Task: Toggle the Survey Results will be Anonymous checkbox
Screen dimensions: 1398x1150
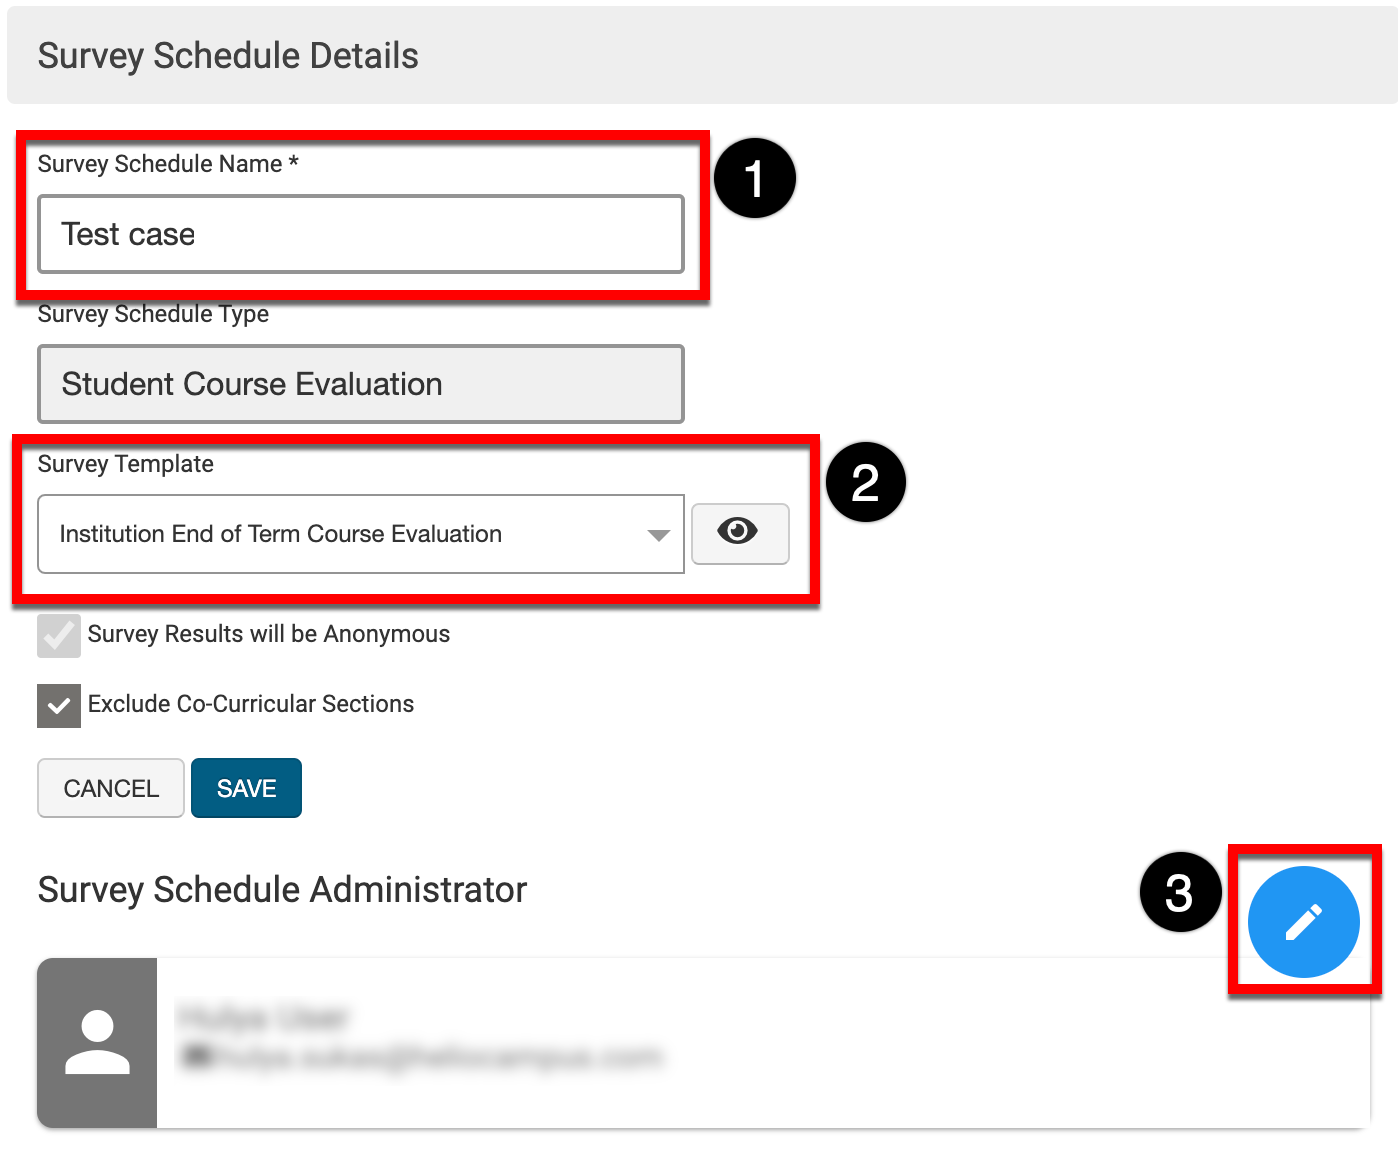Action: [x=59, y=635]
